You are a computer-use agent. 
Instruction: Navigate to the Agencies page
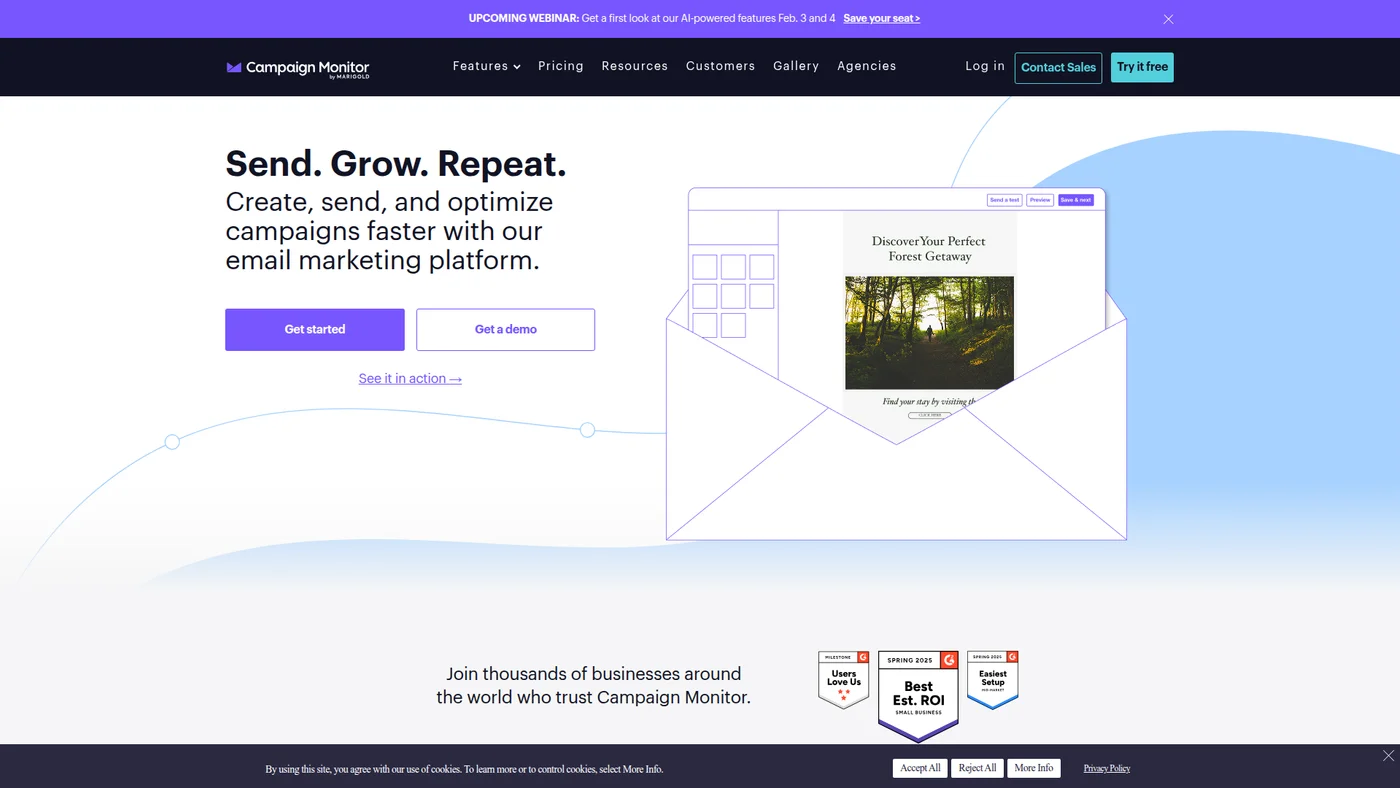[866, 66]
